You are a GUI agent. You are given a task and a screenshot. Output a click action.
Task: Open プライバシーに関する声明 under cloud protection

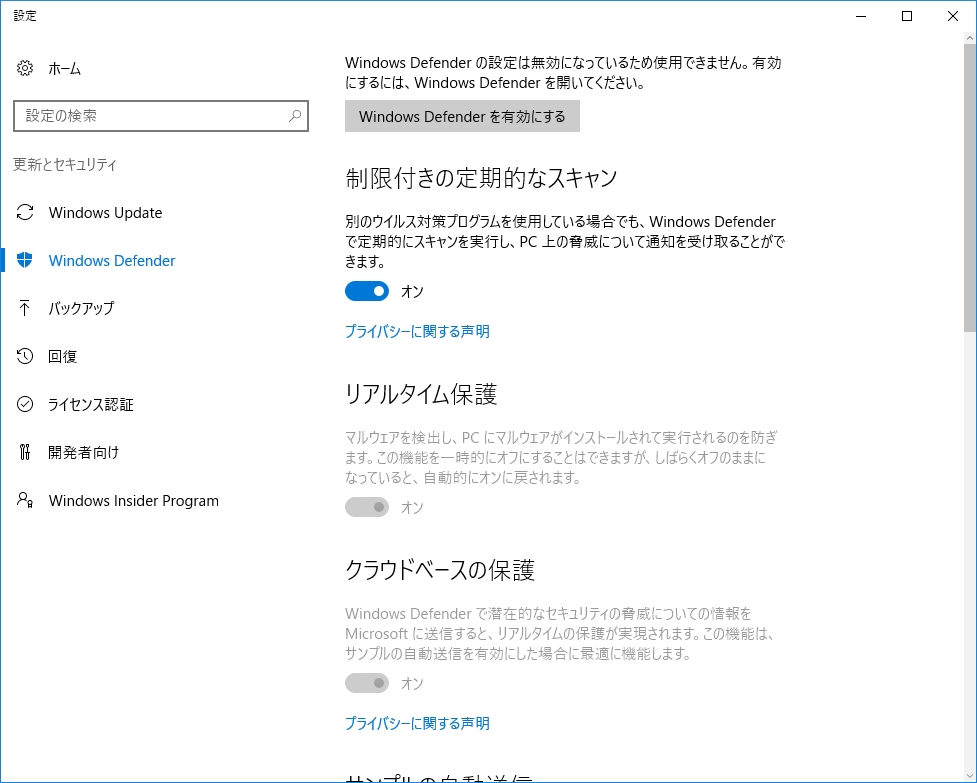pyautogui.click(x=417, y=723)
